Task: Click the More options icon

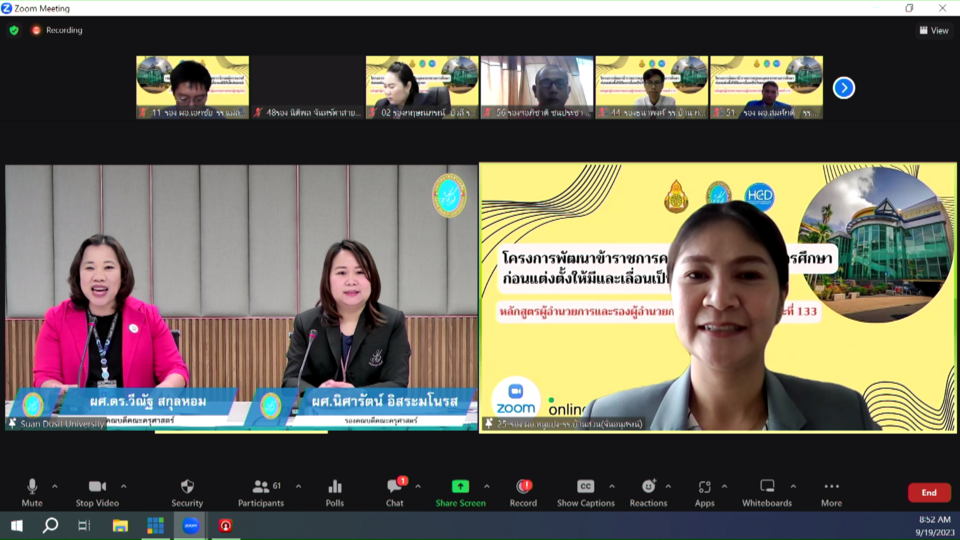Action: pyautogui.click(x=831, y=491)
